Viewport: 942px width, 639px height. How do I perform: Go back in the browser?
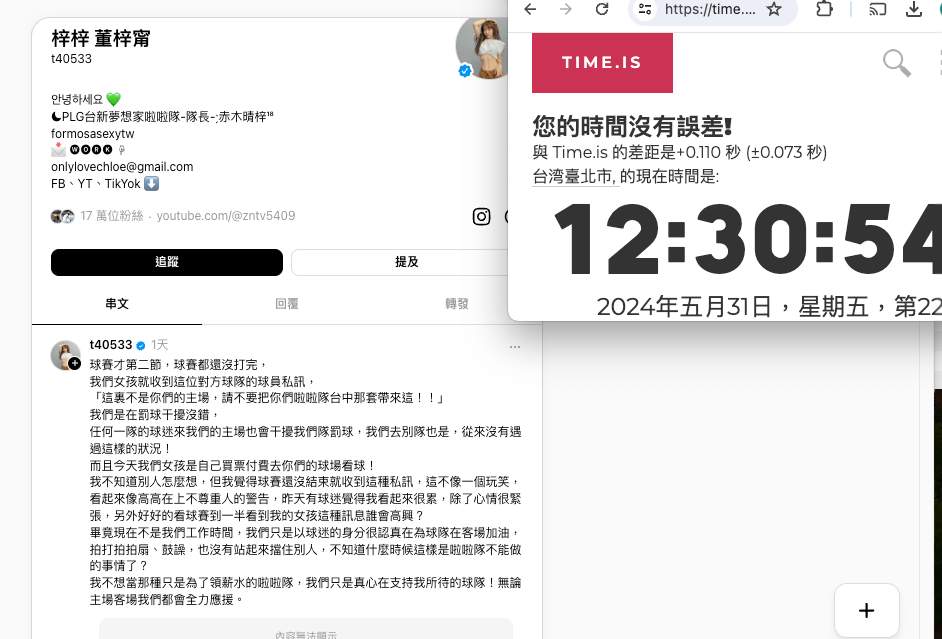point(530,9)
